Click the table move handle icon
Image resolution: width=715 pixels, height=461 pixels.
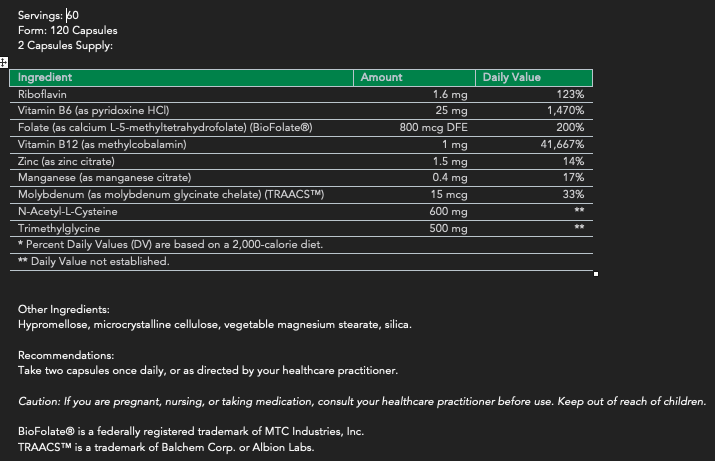tap(4, 64)
